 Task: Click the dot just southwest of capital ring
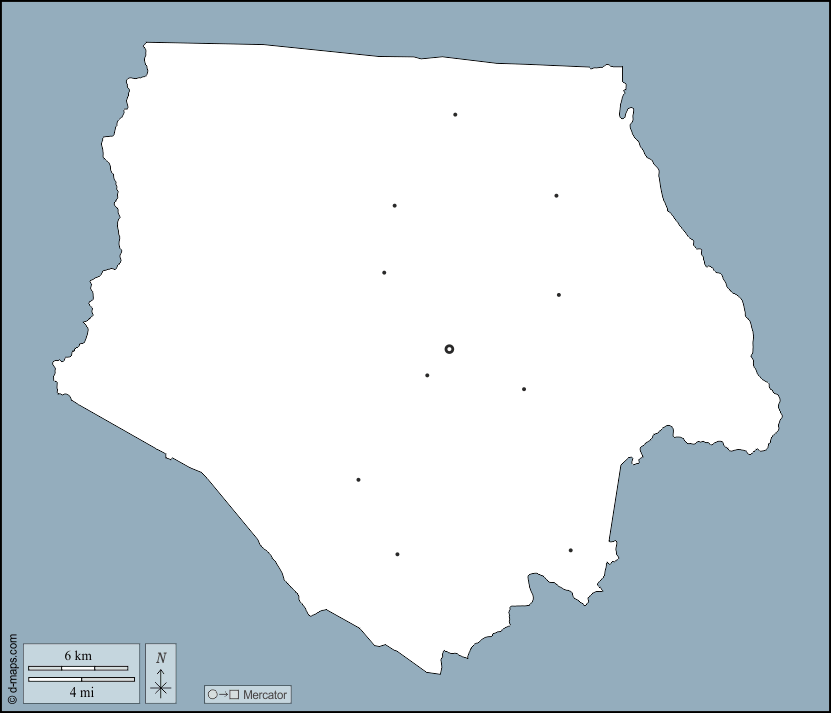(x=427, y=375)
